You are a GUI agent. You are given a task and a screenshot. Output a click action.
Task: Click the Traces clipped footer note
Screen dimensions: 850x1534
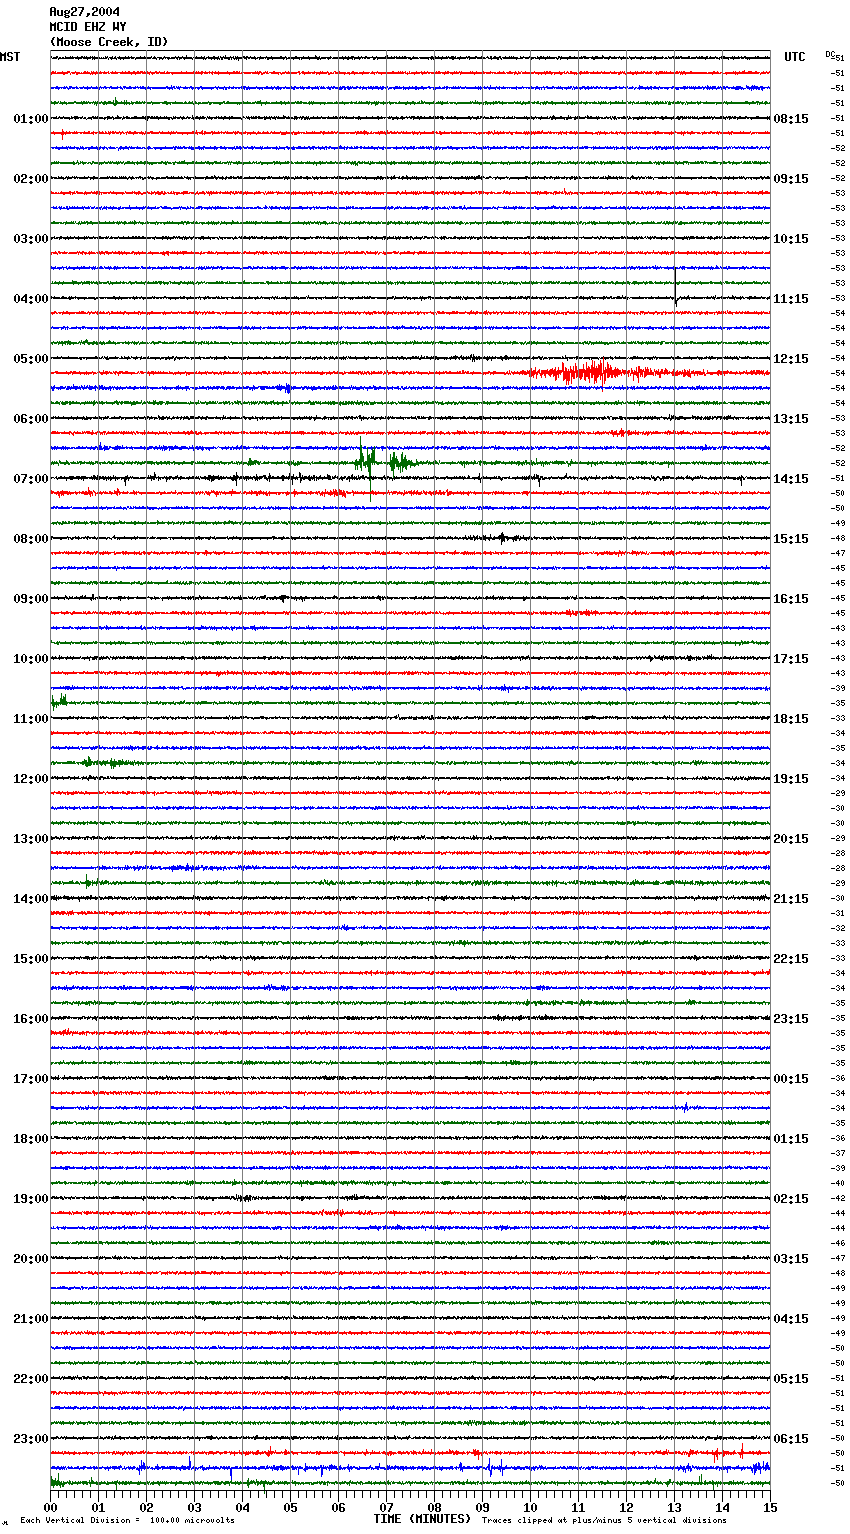[604, 1521]
